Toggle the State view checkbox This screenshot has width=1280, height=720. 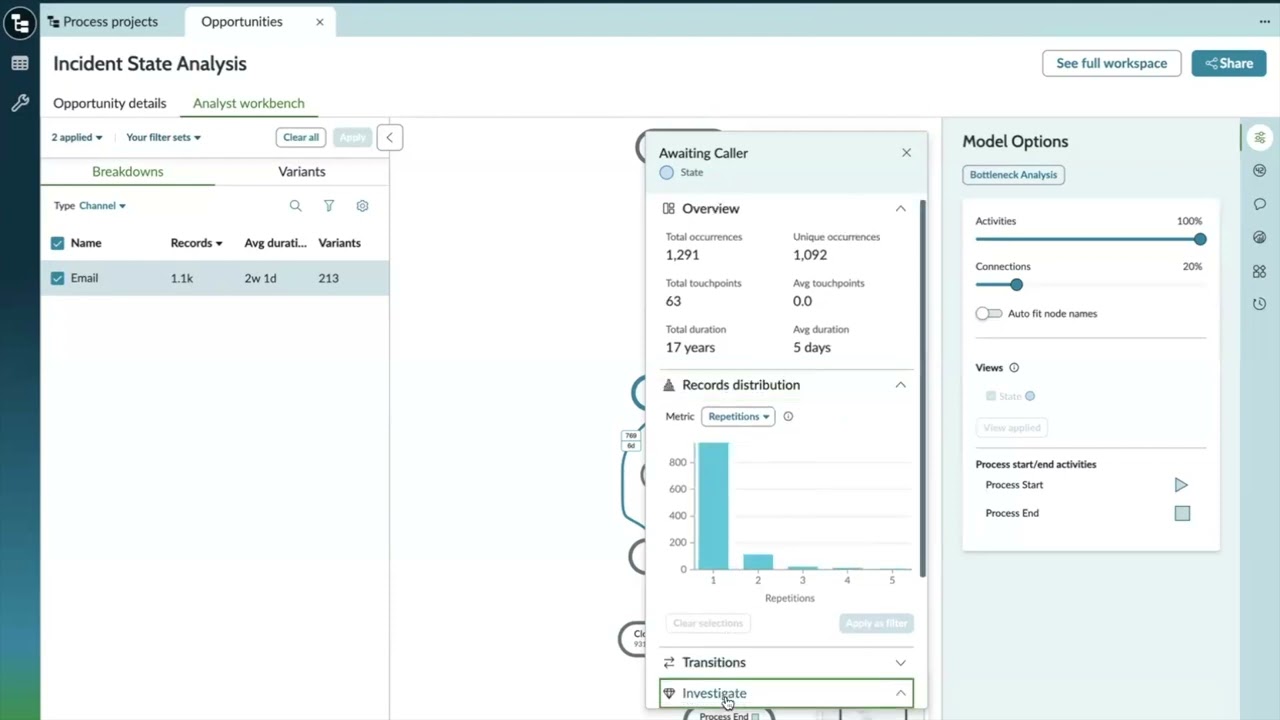click(x=991, y=396)
